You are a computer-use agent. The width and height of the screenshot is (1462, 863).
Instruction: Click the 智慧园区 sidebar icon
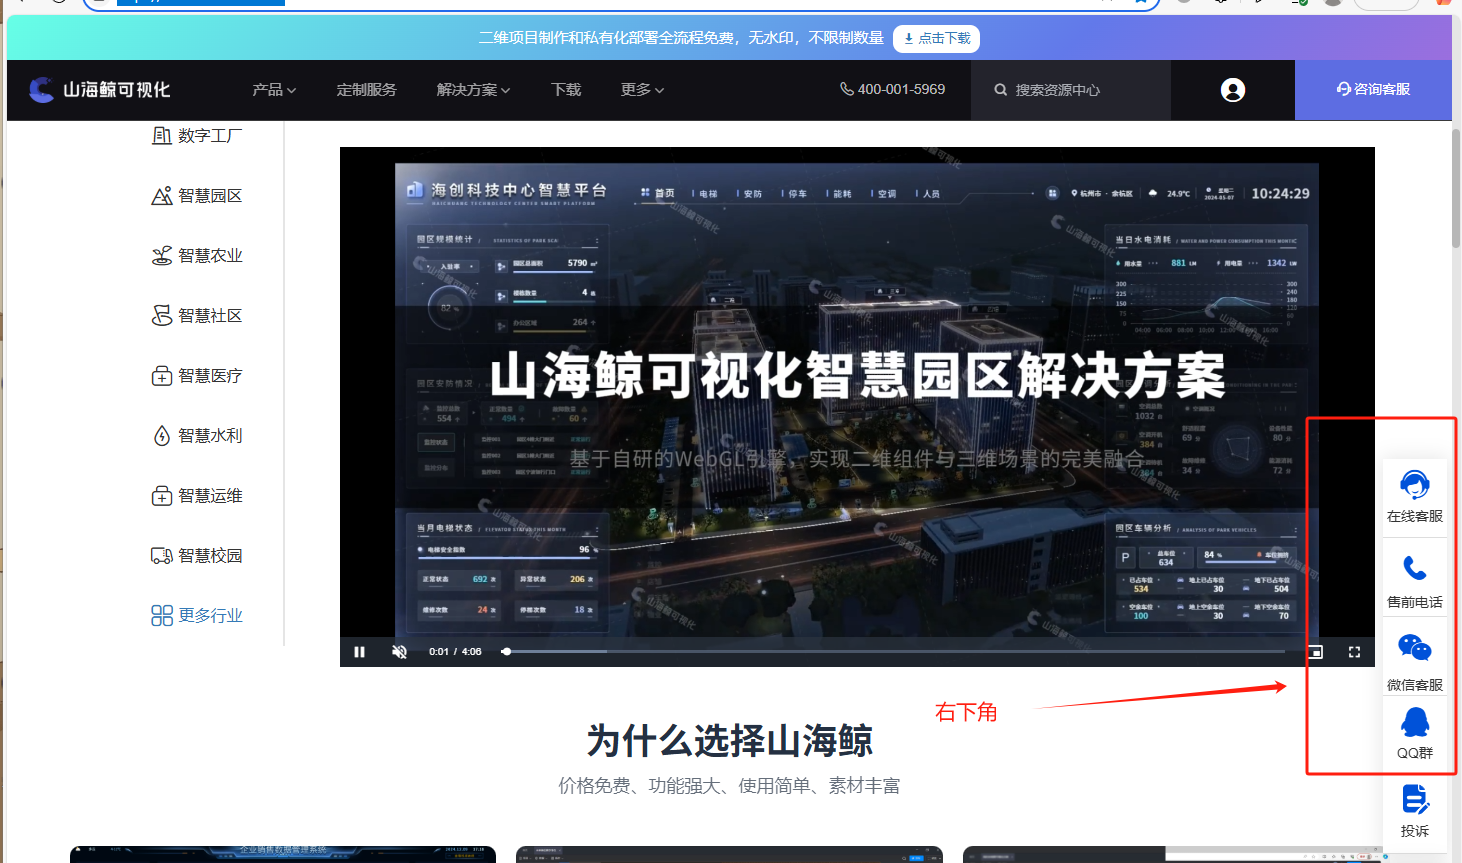click(161, 196)
